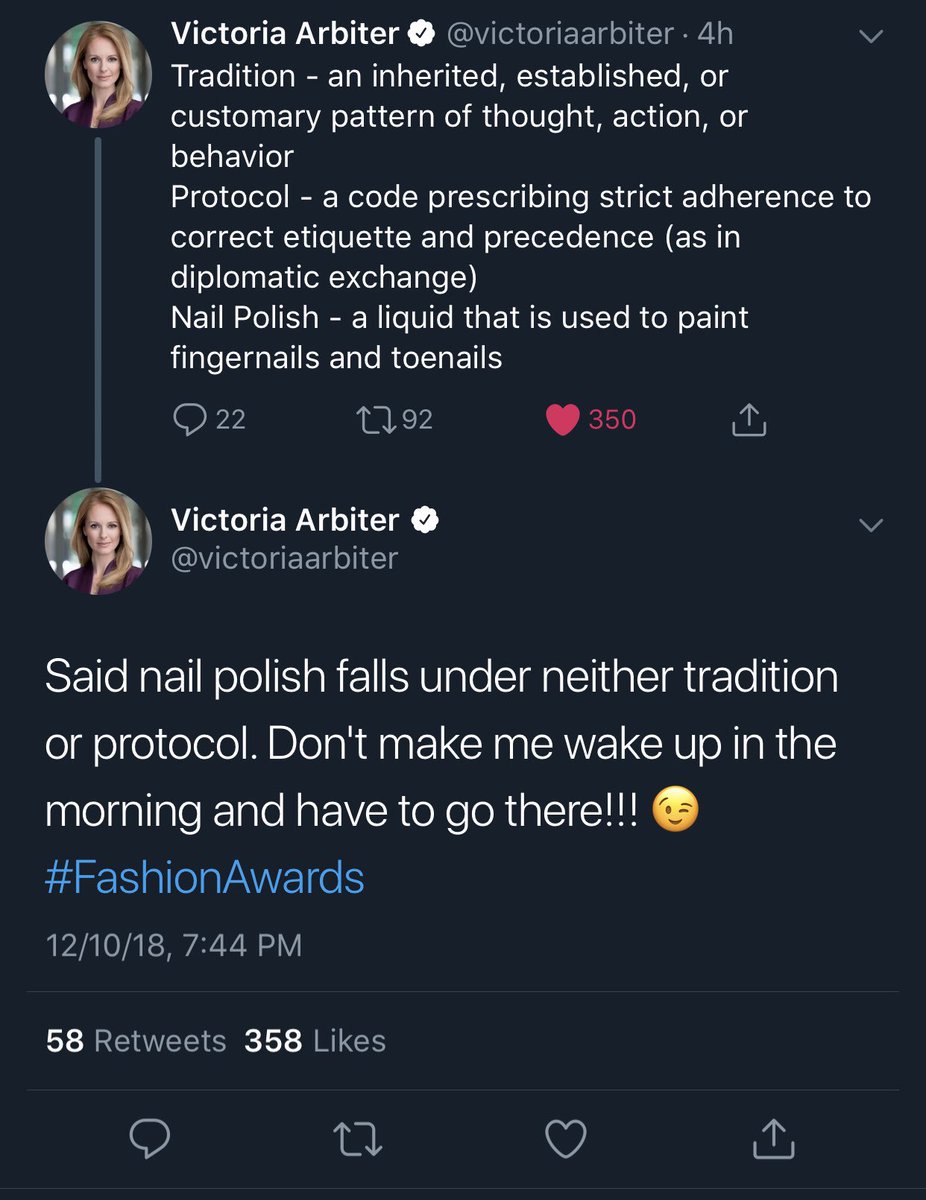Tap the share icon on first tweet
The height and width of the screenshot is (1200, 926).
(x=749, y=421)
